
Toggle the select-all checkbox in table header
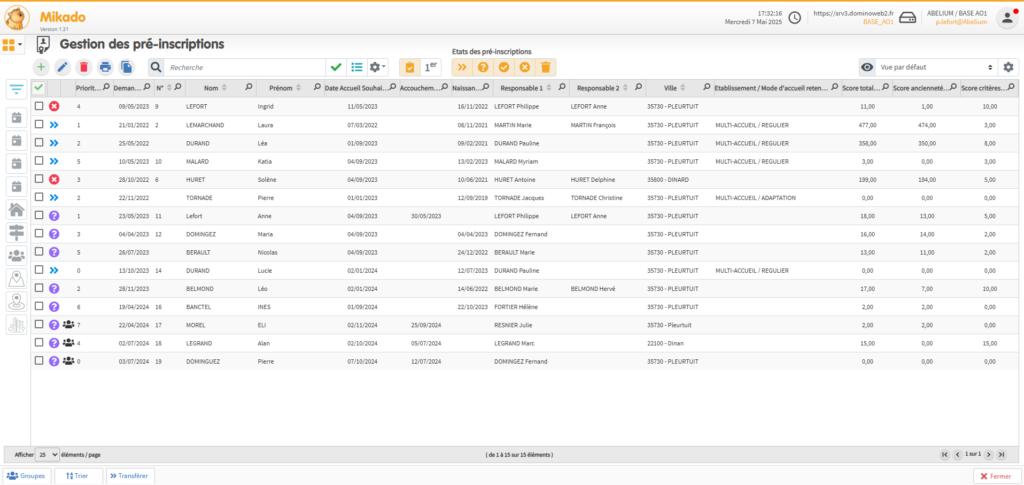pos(39,88)
